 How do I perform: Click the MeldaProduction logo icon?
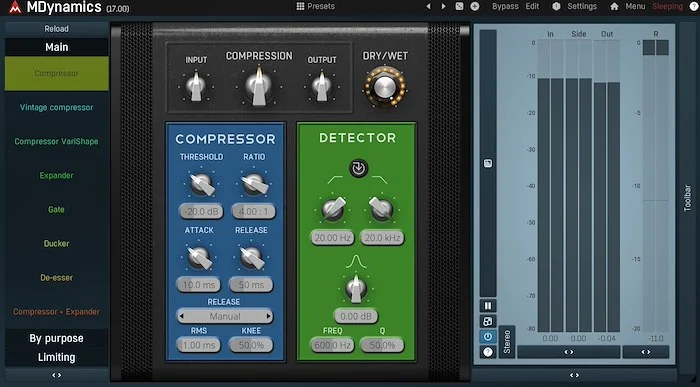pyautogui.click(x=15, y=7)
